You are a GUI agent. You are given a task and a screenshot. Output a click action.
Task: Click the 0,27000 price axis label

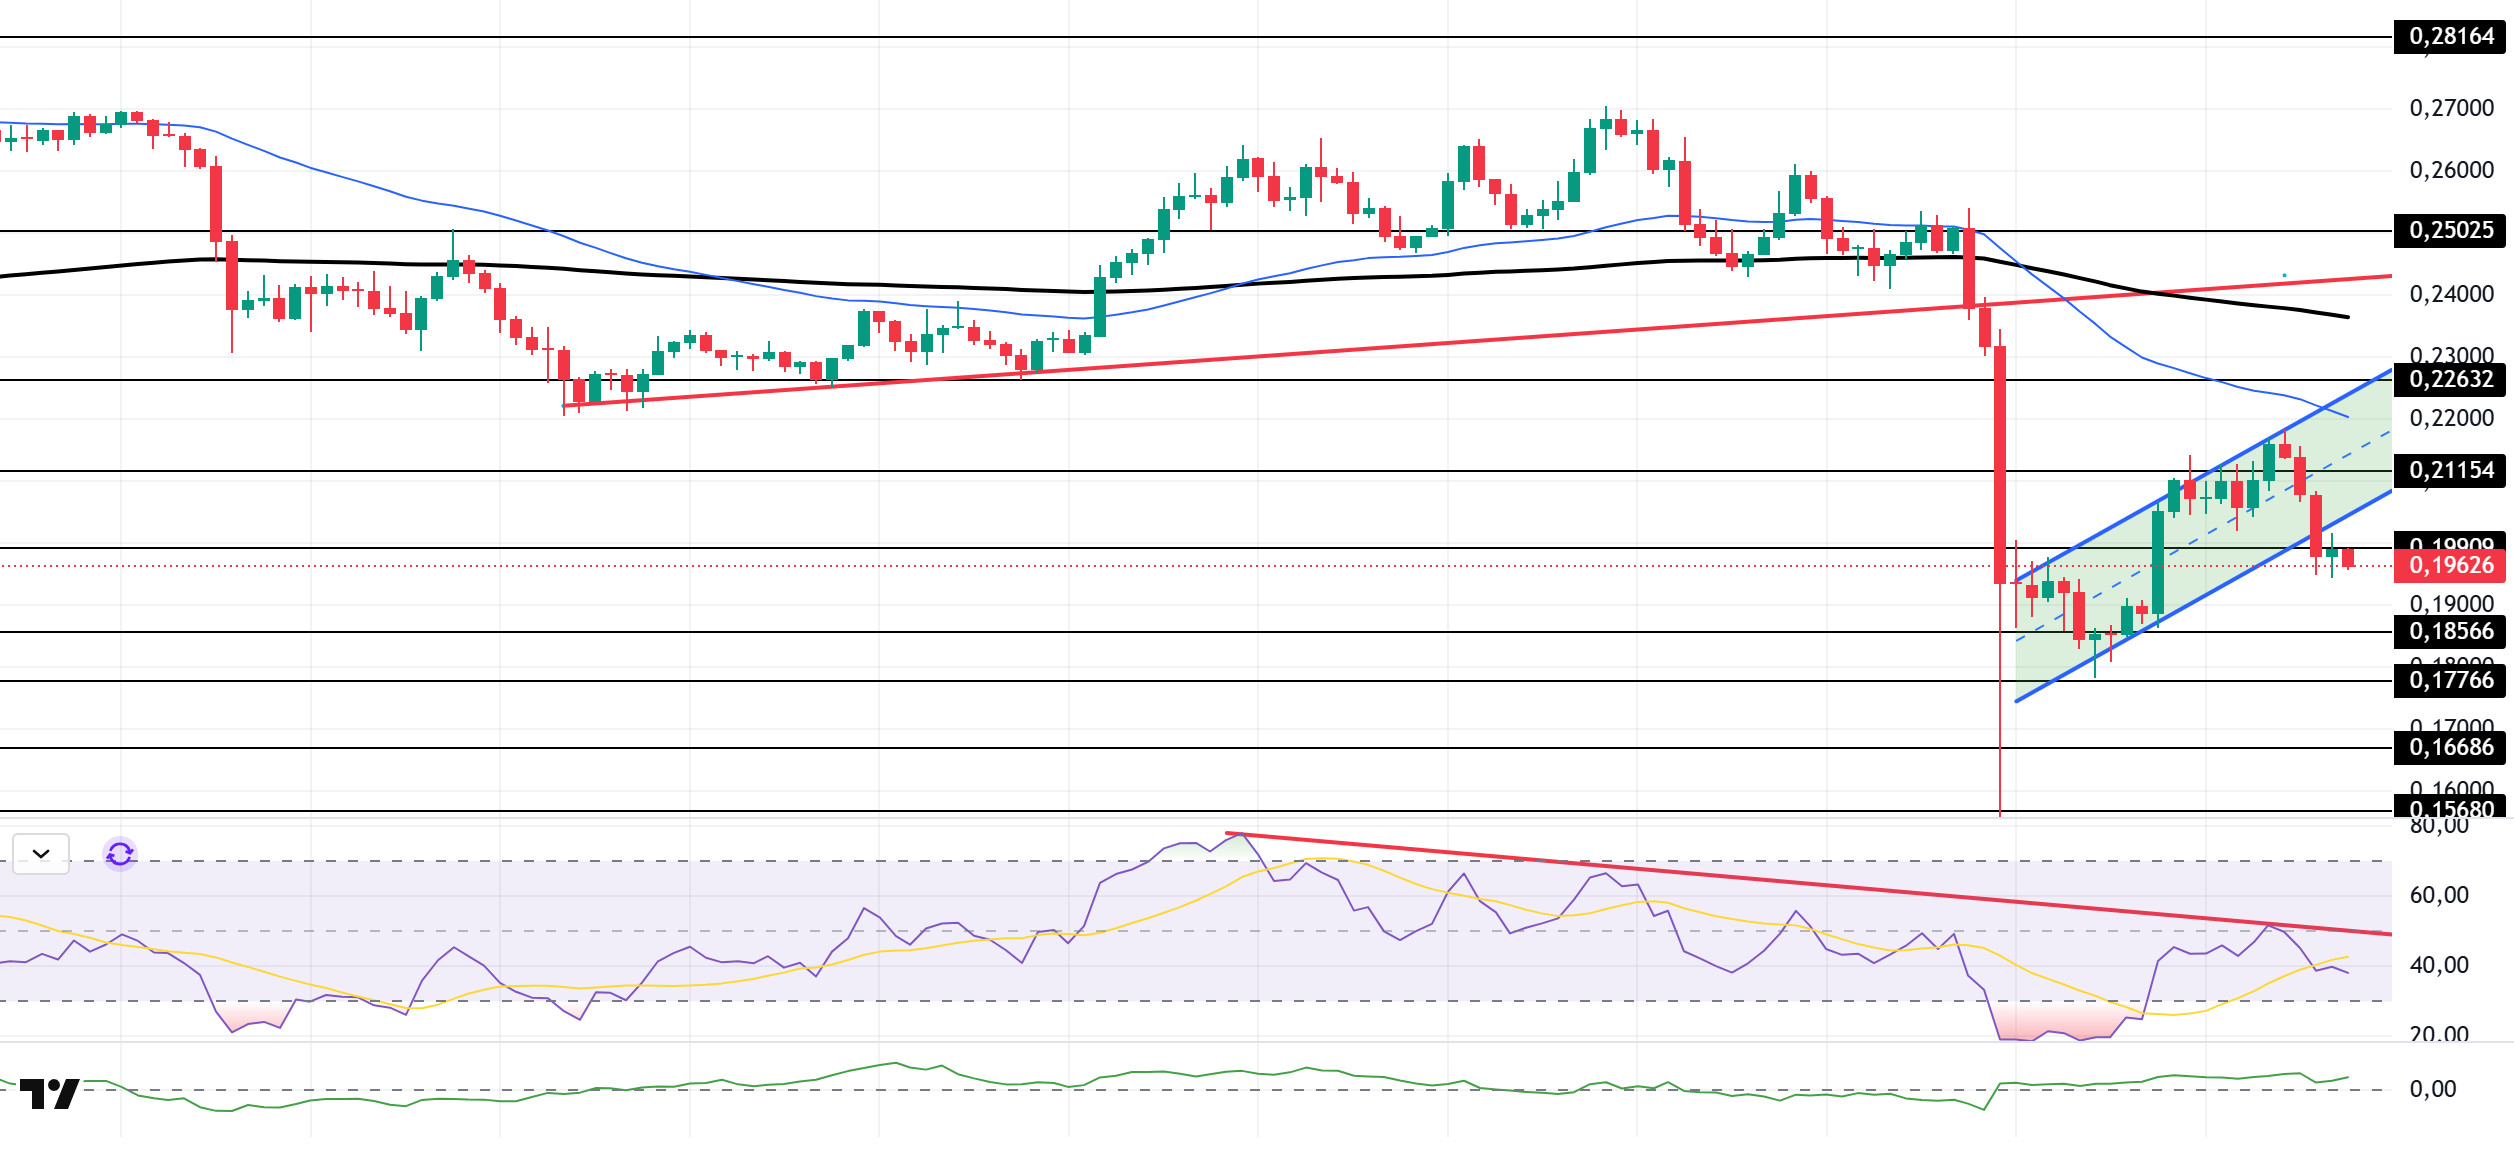2450,109
